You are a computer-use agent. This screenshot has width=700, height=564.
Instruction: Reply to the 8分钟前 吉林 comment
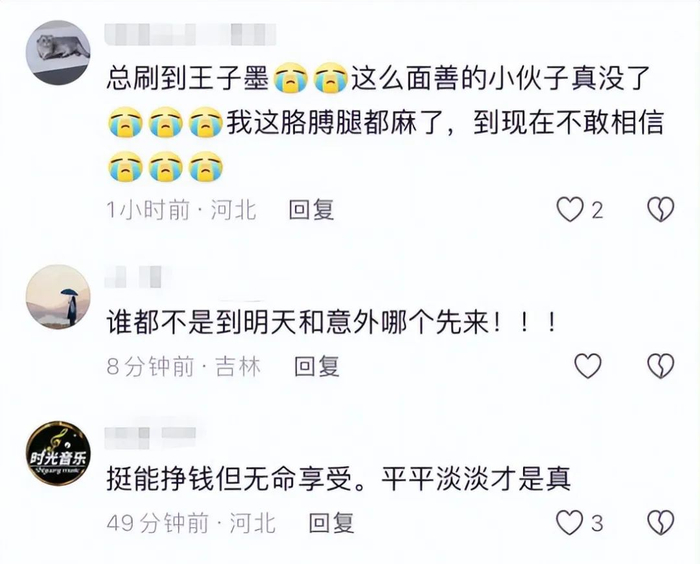click(x=317, y=366)
